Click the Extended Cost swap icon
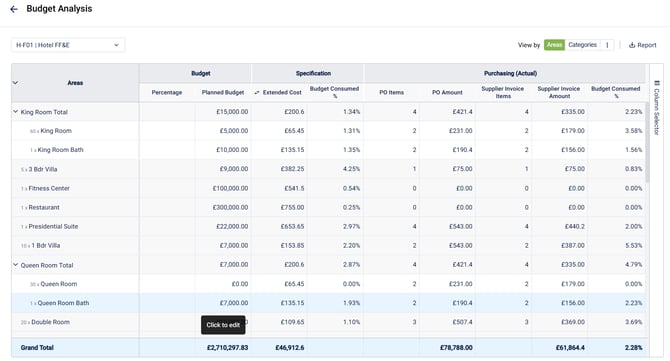670x361 pixels. [256, 92]
